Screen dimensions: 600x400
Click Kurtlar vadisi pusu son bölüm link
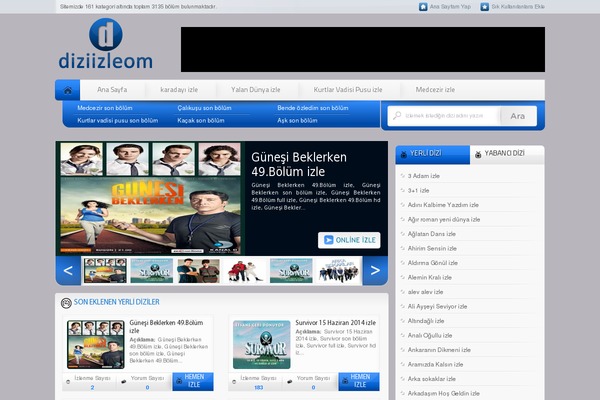[117, 120]
